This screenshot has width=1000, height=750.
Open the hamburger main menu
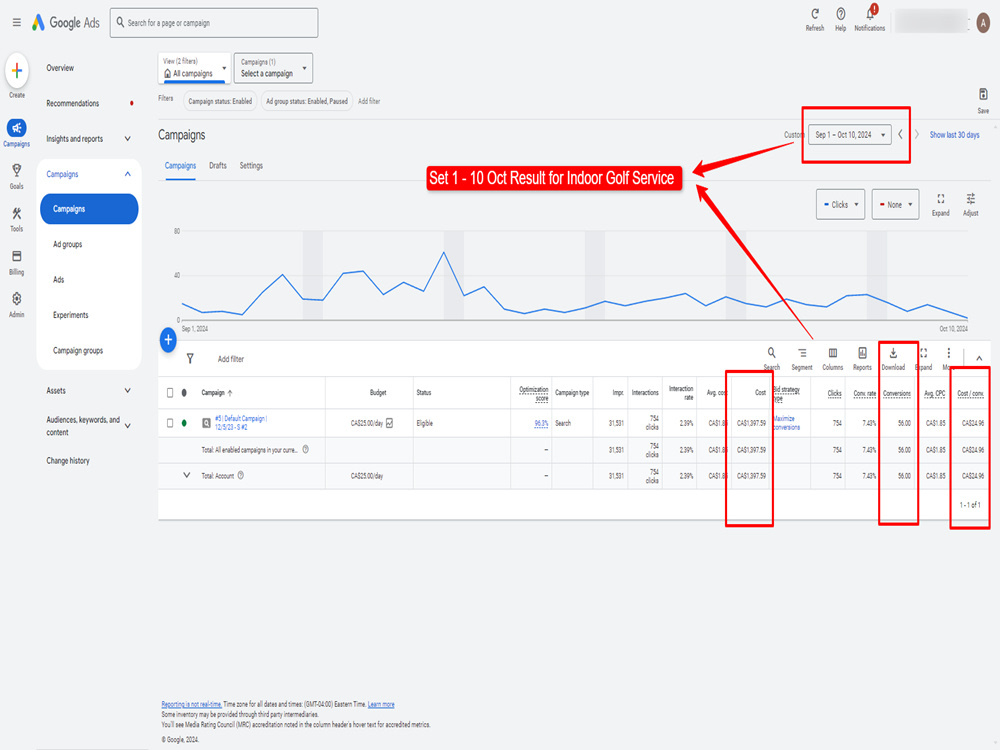(x=17, y=22)
